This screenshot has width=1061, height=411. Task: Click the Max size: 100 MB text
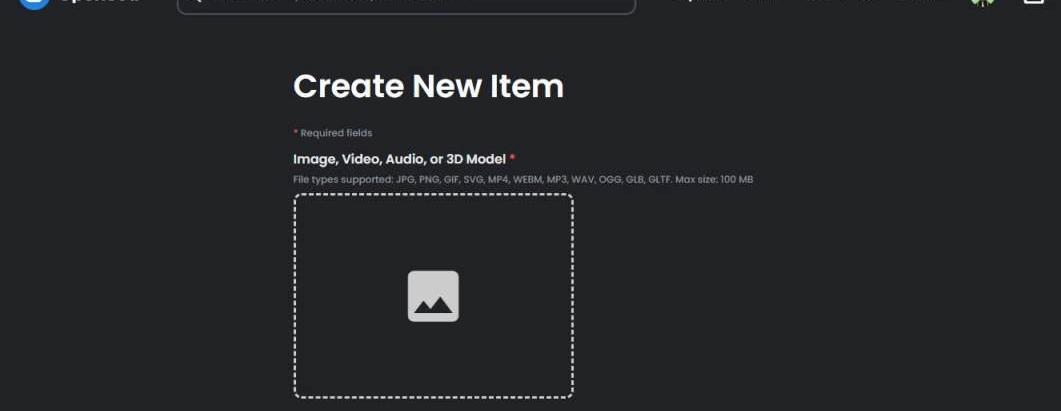715,179
